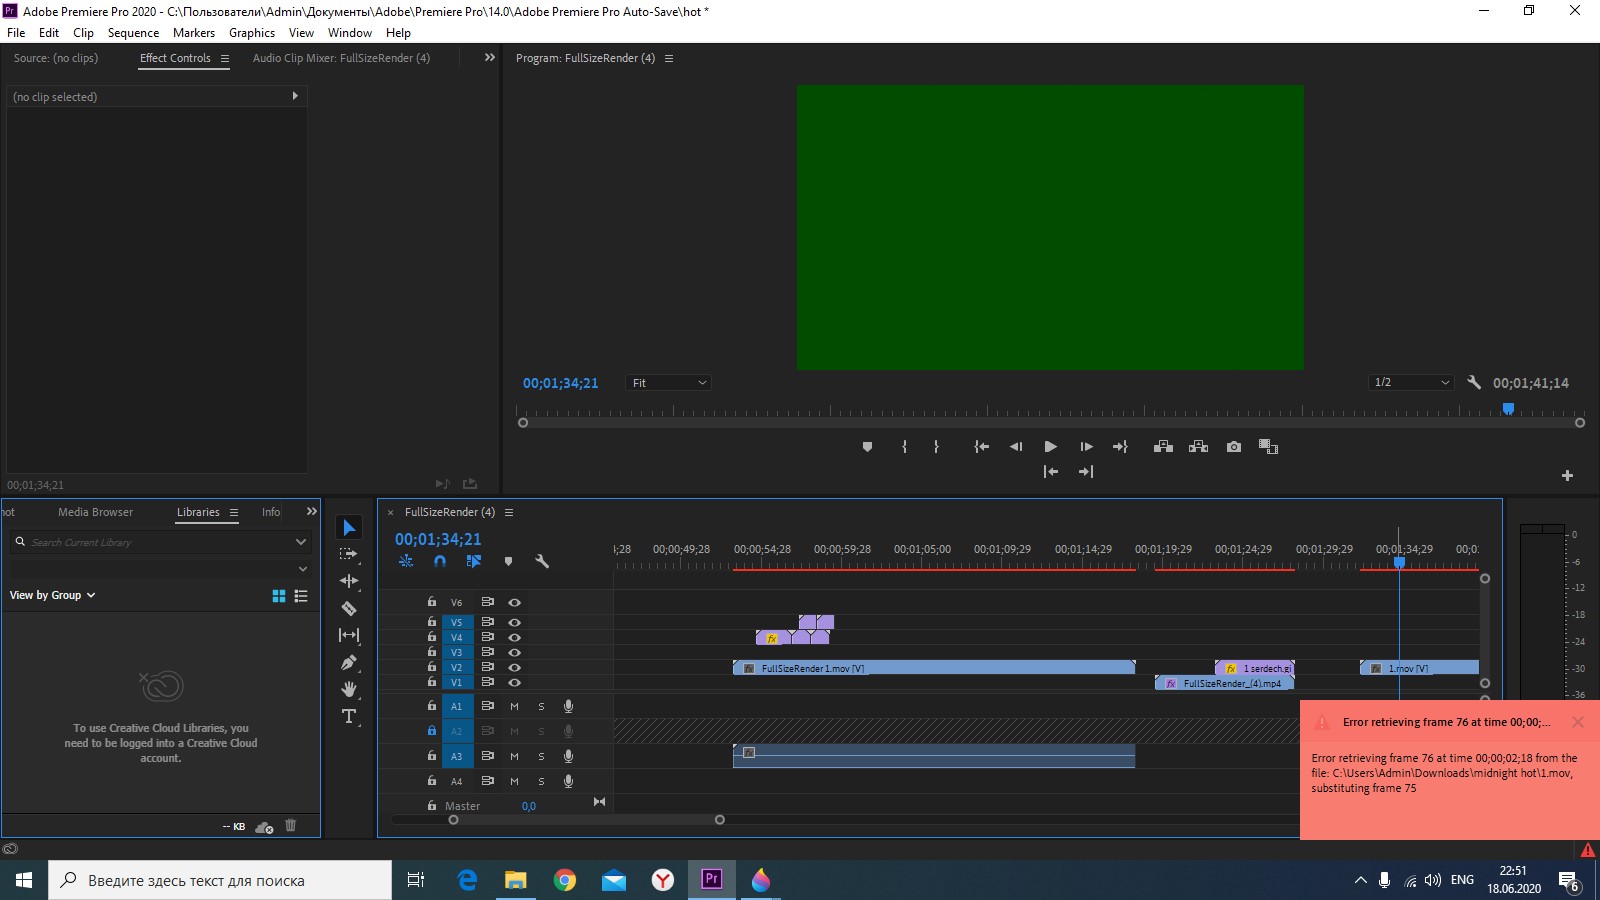Select the Hand tool
Image resolution: width=1600 pixels, height=900 pixels.
coord(349,688)
